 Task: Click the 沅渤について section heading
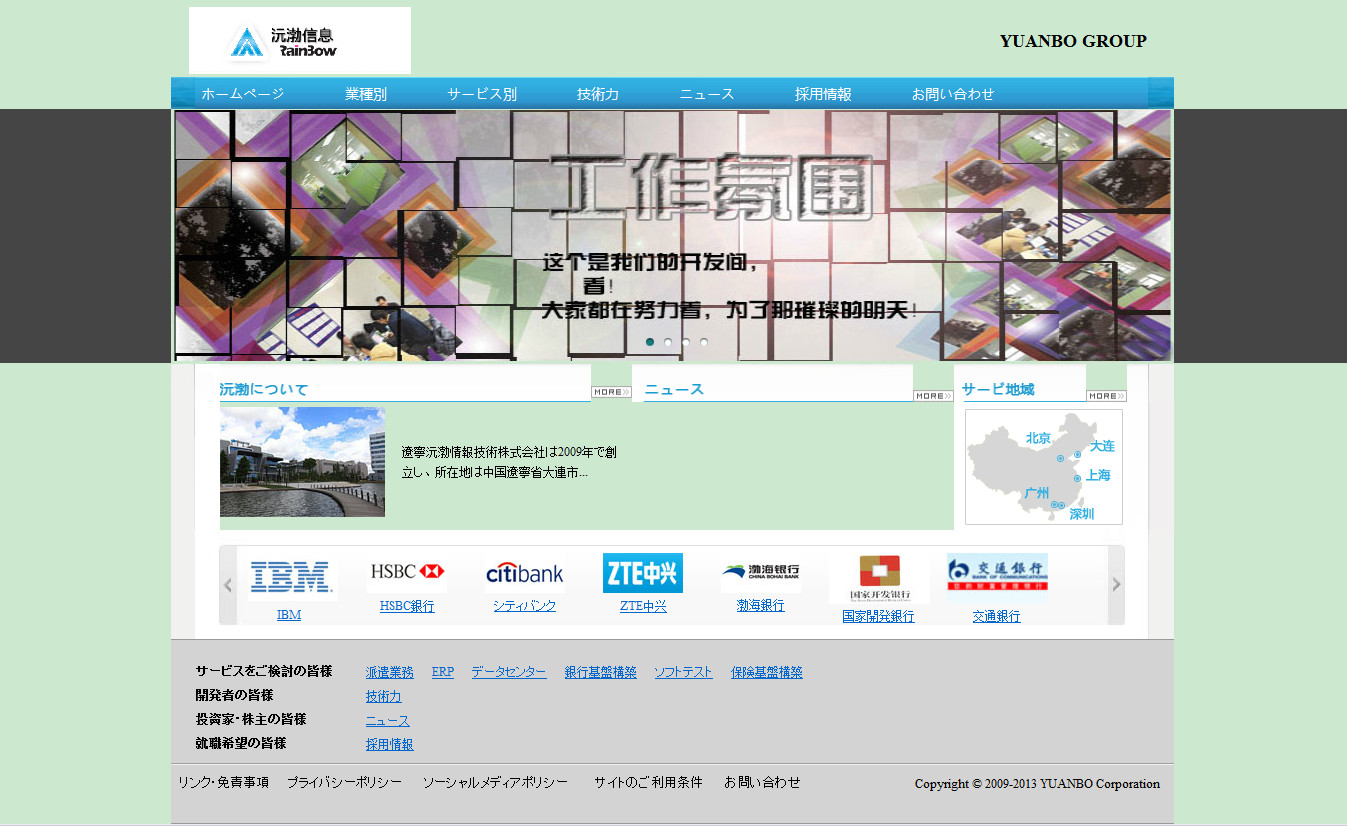(x=264, y=390)
